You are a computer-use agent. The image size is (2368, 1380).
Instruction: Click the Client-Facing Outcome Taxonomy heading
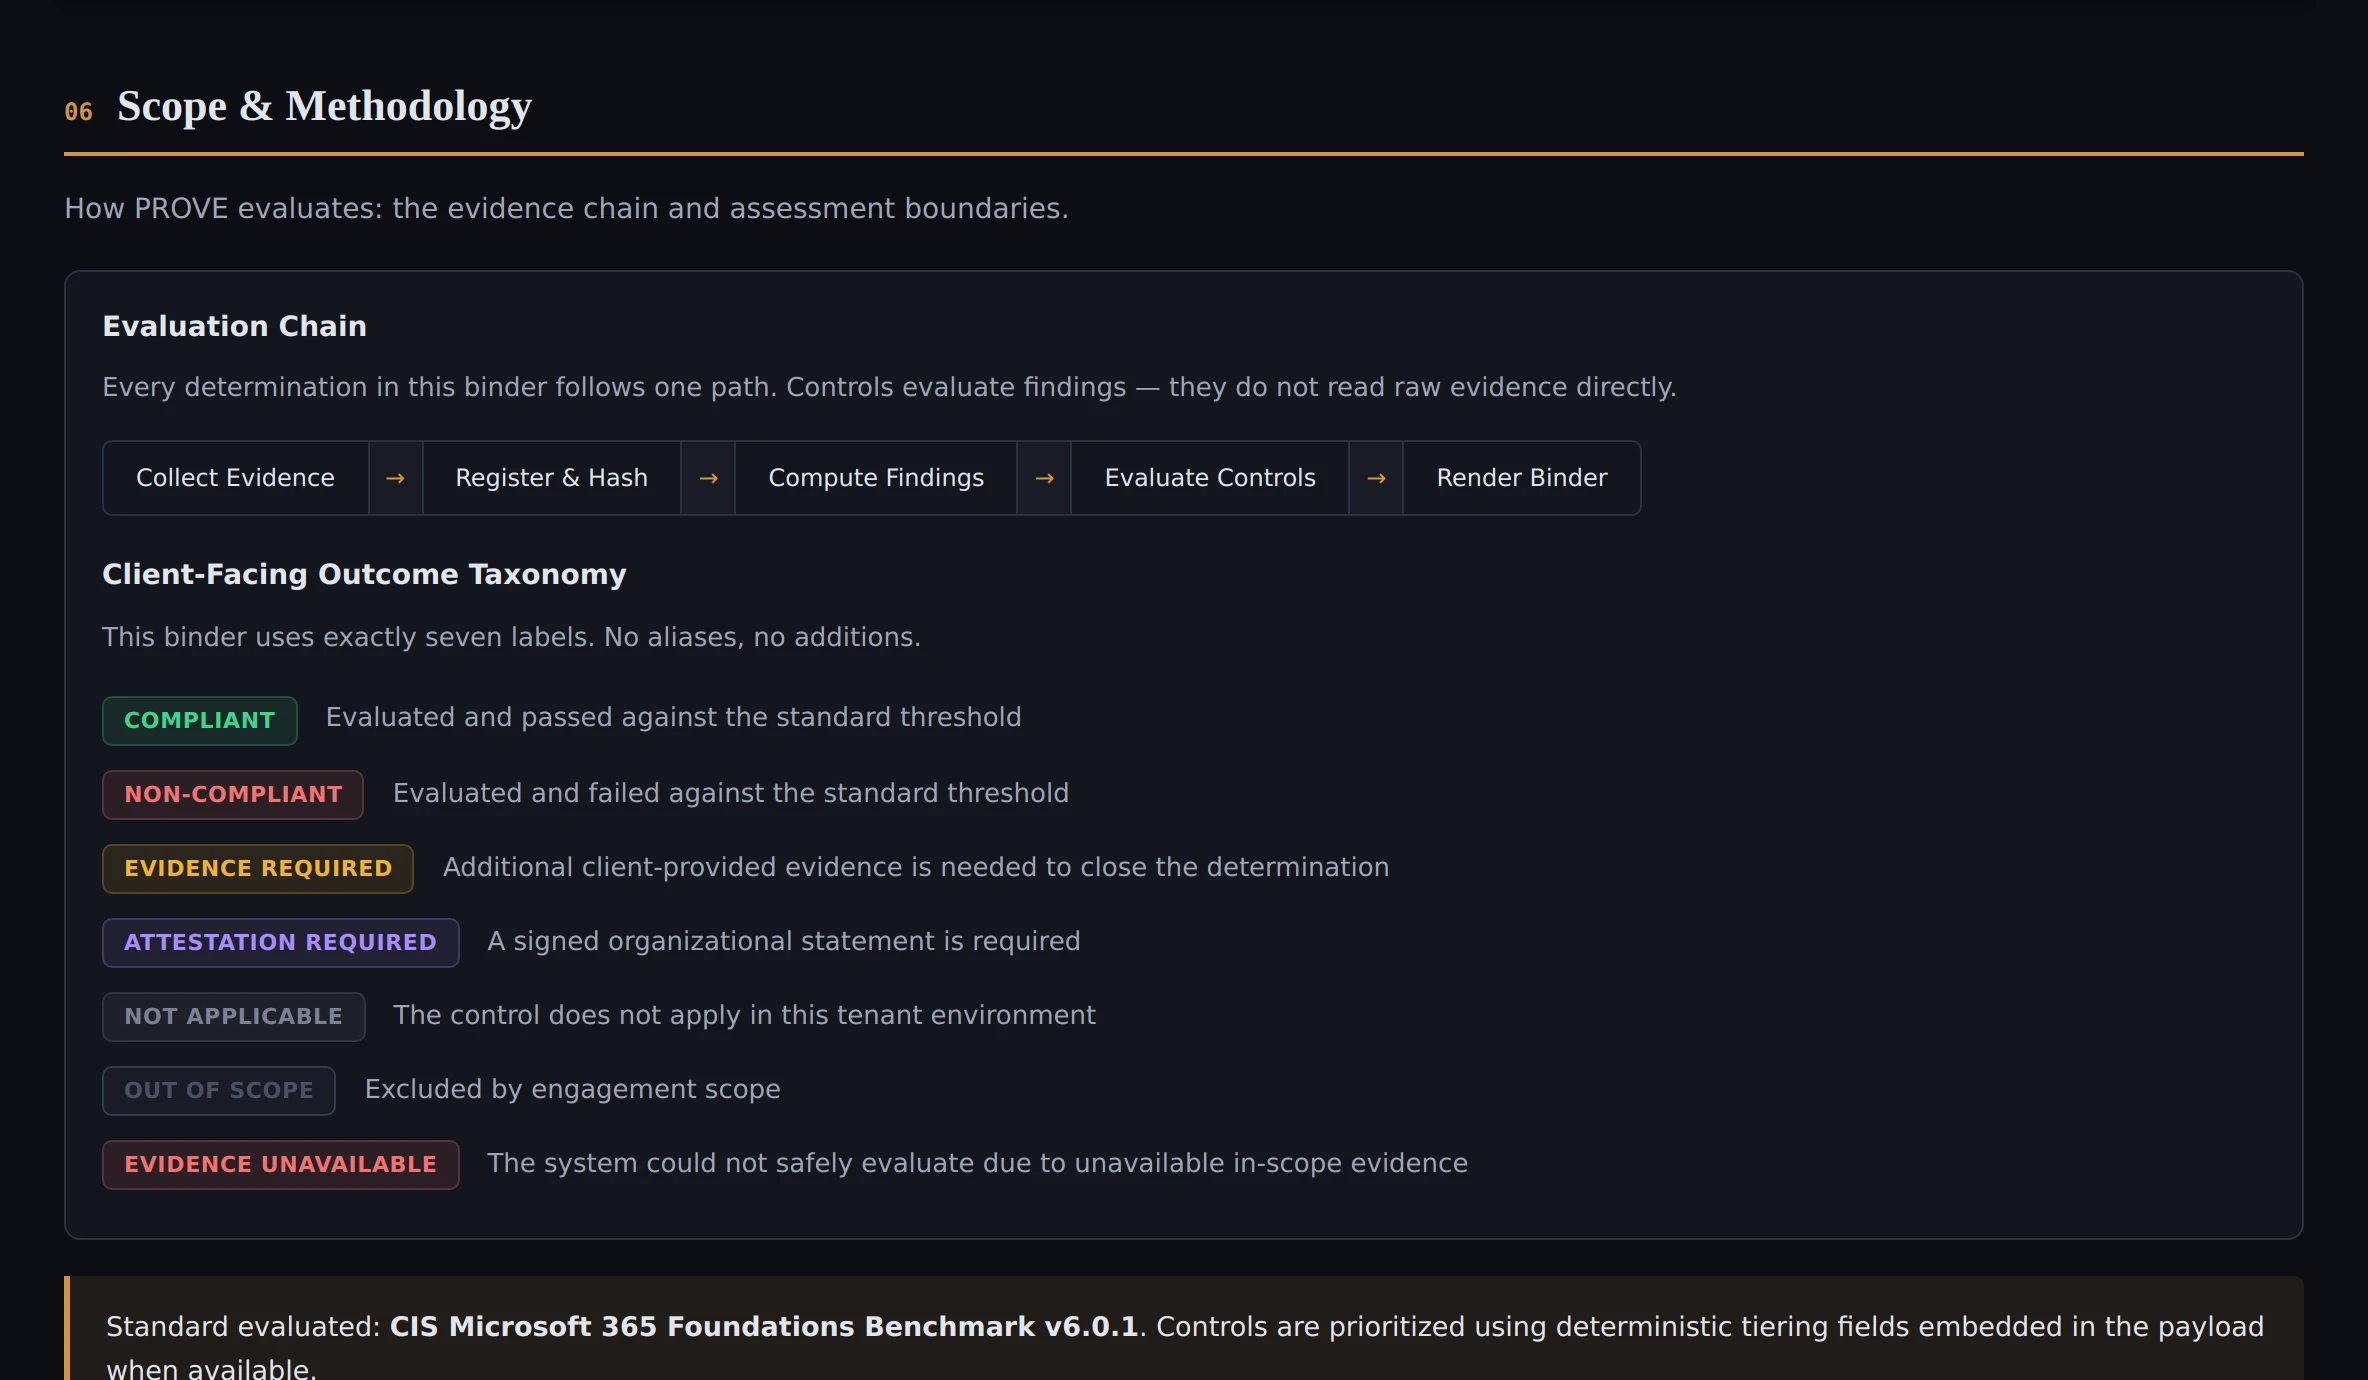point(364,574)
